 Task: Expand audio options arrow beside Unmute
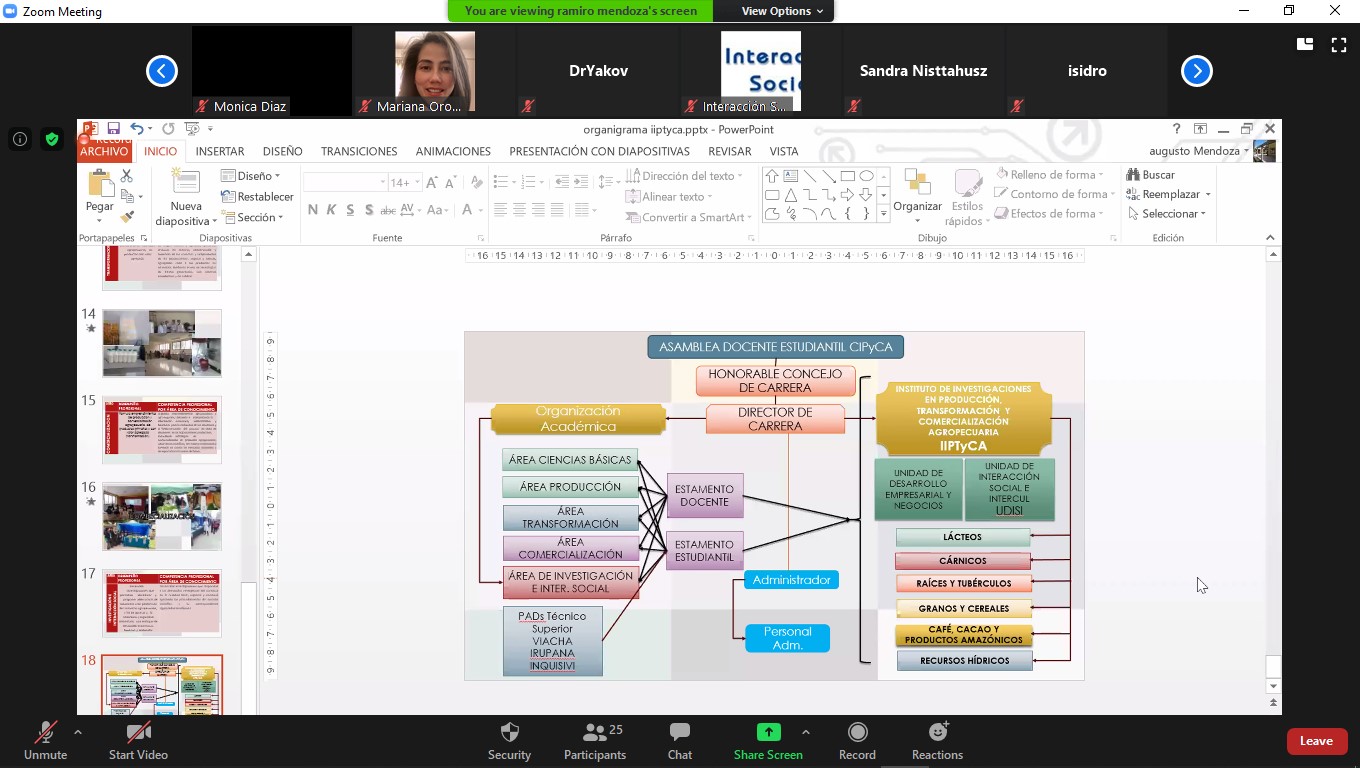click(x=78, y=732)
